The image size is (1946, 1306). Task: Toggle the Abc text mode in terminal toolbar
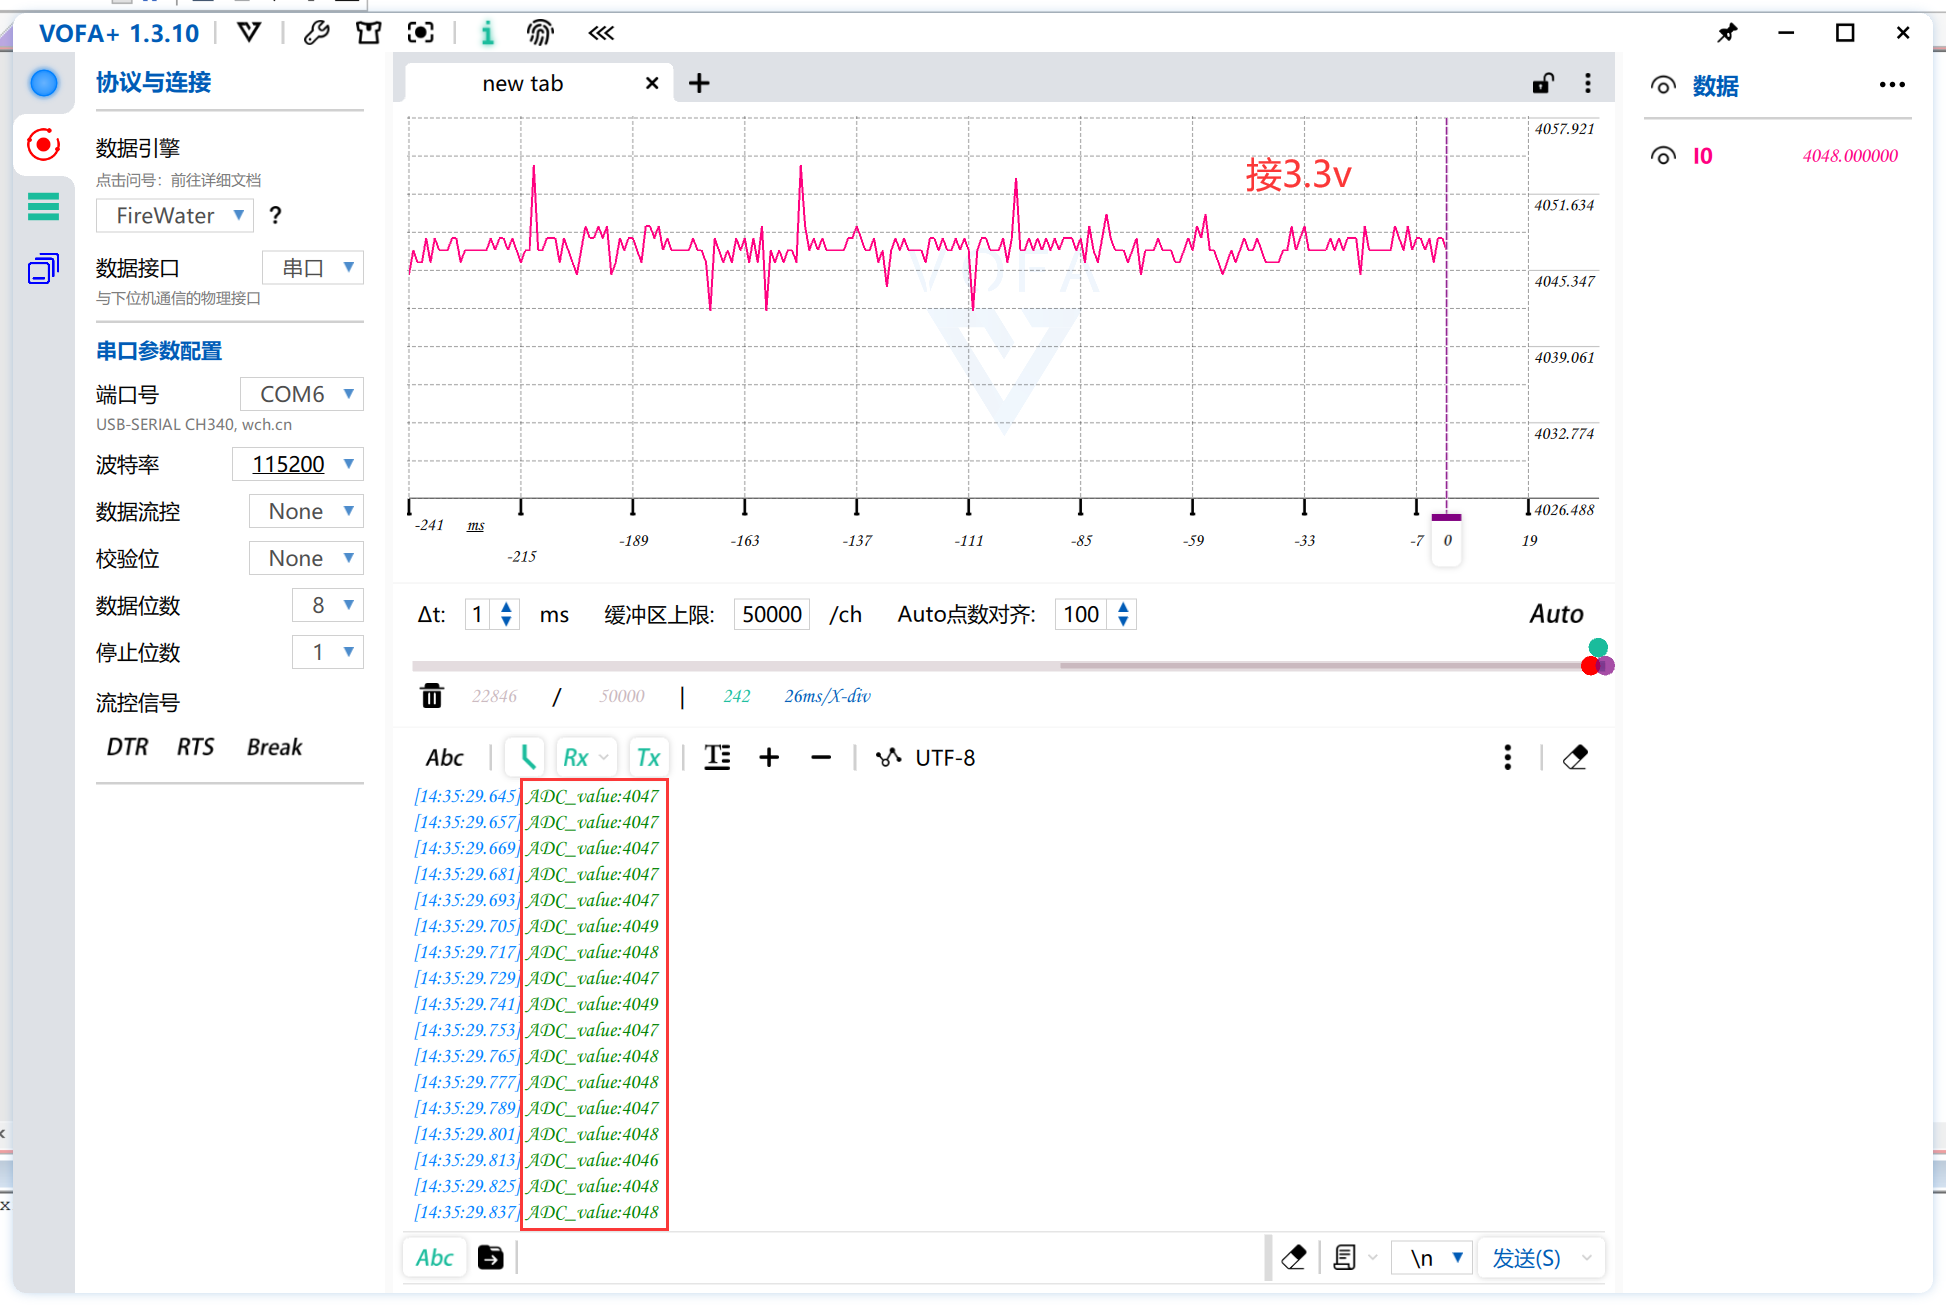click(x=444, y=757)
